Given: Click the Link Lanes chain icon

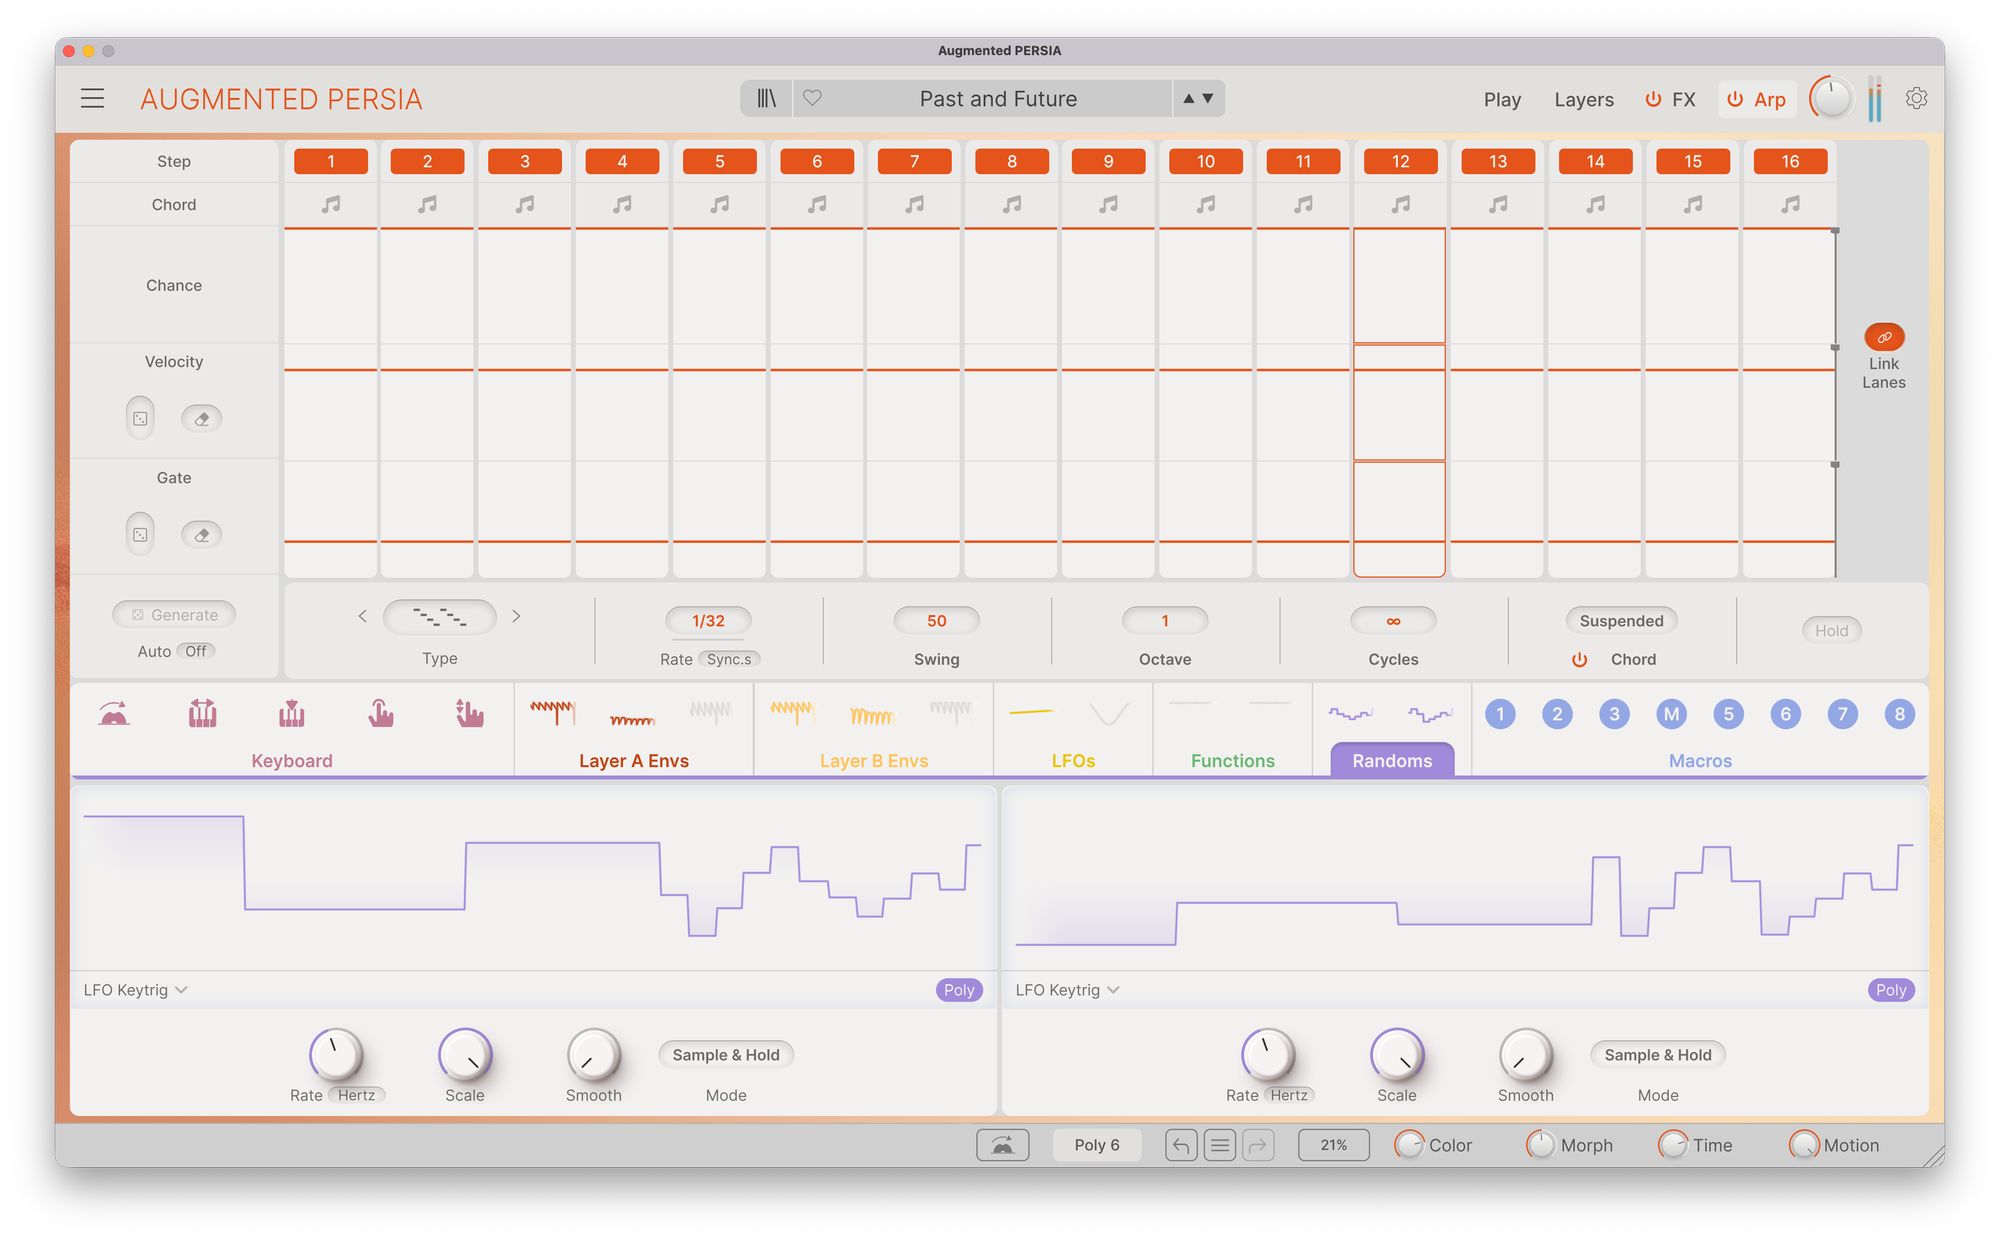Looking at the screenshot, I should (1884, 337).
